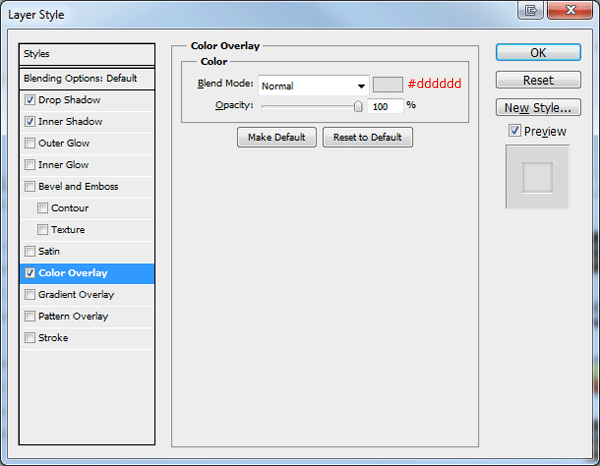Image resolution: width=600 pixels, height=466 pixels.
Task: Toggle the Preview checkbox
Action: tap(514, 131)
